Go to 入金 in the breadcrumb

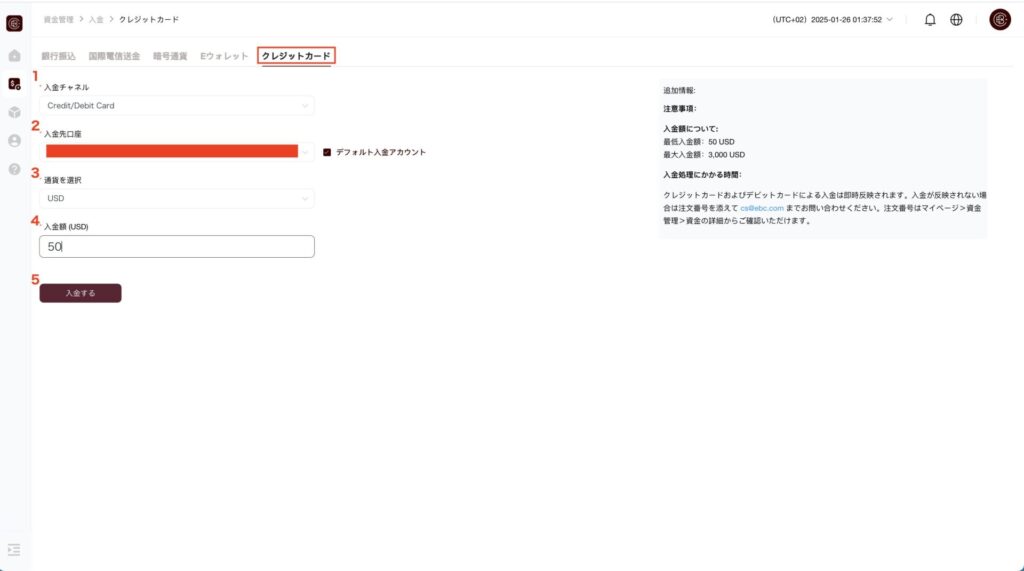coord(96,20)
